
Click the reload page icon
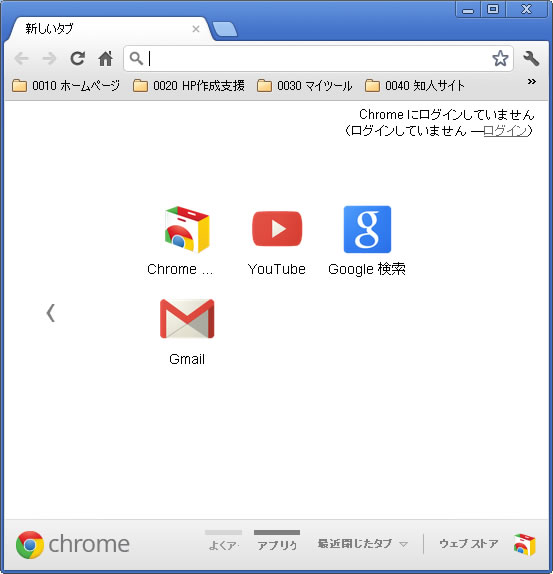(78, 58)
